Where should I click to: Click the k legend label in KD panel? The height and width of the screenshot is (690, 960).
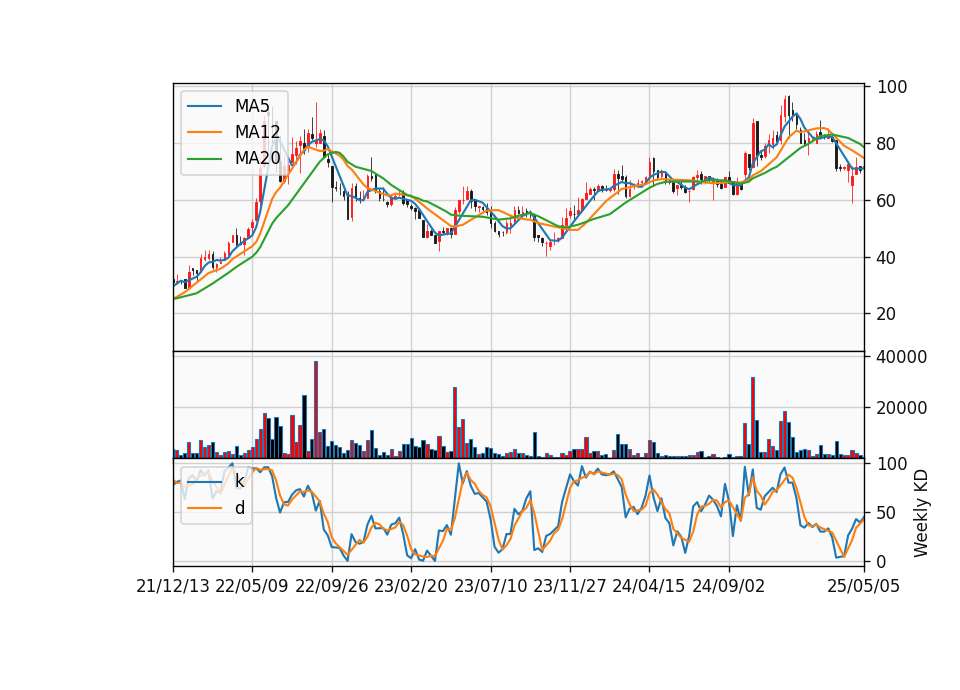point(239,481)
